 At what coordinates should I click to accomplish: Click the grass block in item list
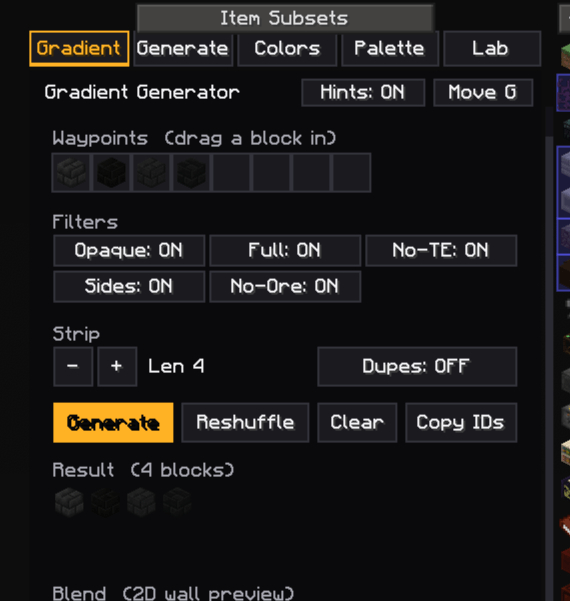coord(565,56)
